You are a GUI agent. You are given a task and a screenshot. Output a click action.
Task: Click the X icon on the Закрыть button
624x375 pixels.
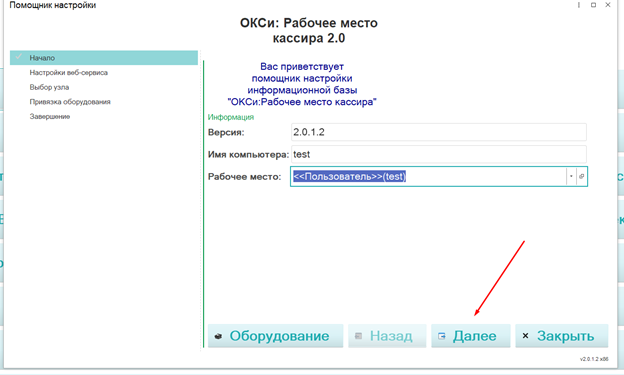coord(525,336)
